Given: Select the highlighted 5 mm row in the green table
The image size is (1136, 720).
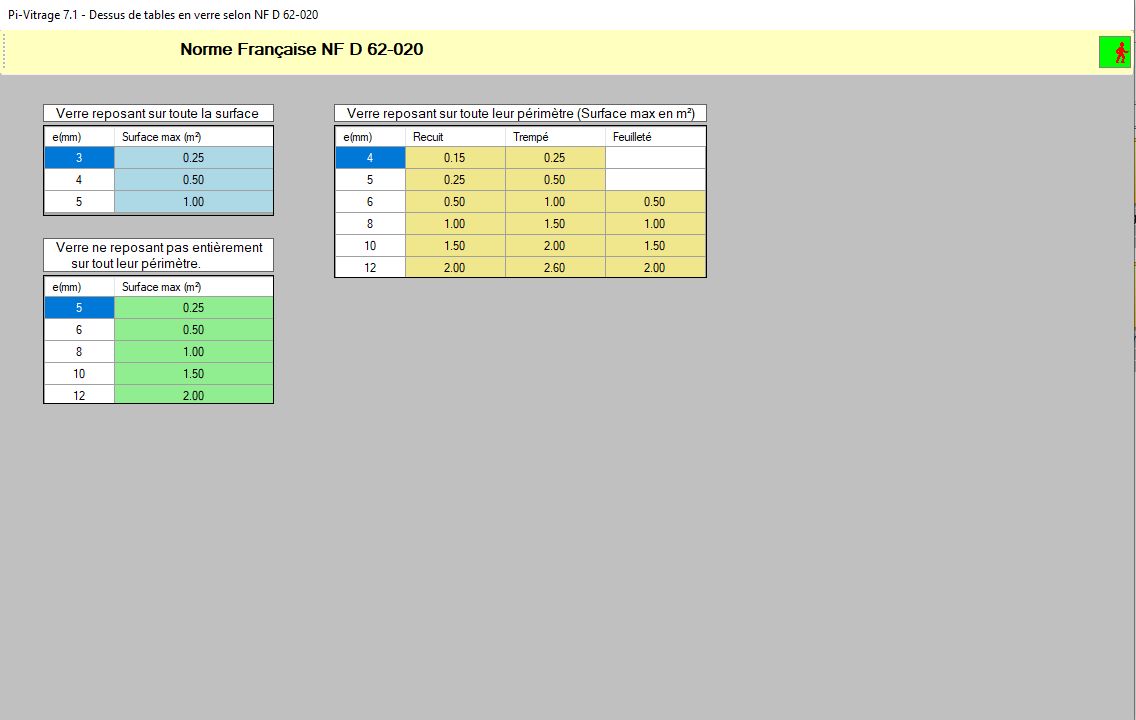Looking at the screenshot, I should (x=79, y=308).
